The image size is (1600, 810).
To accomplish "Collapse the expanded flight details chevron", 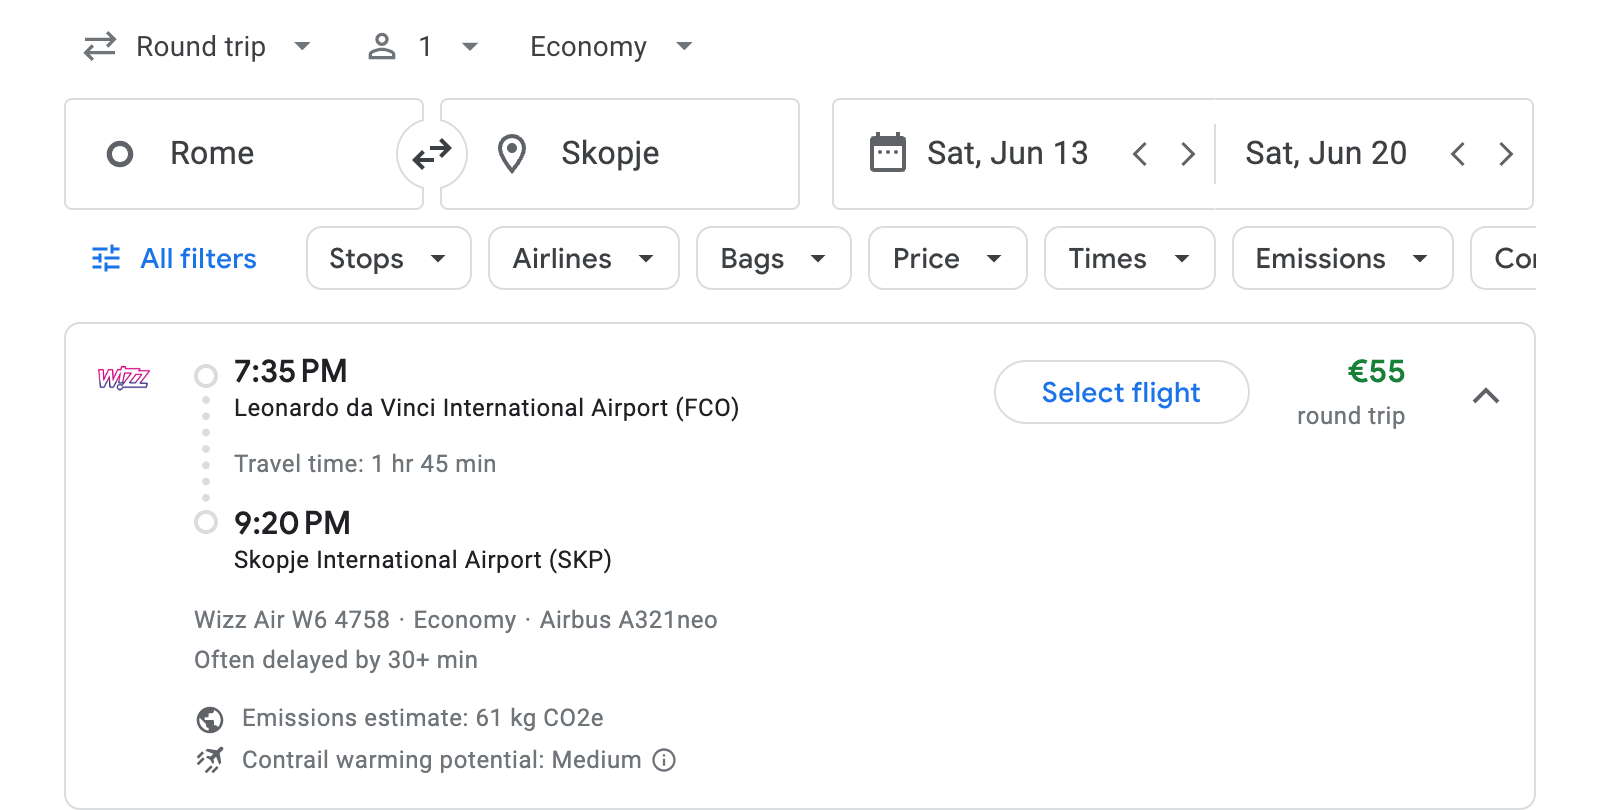I will point(1488,396).
